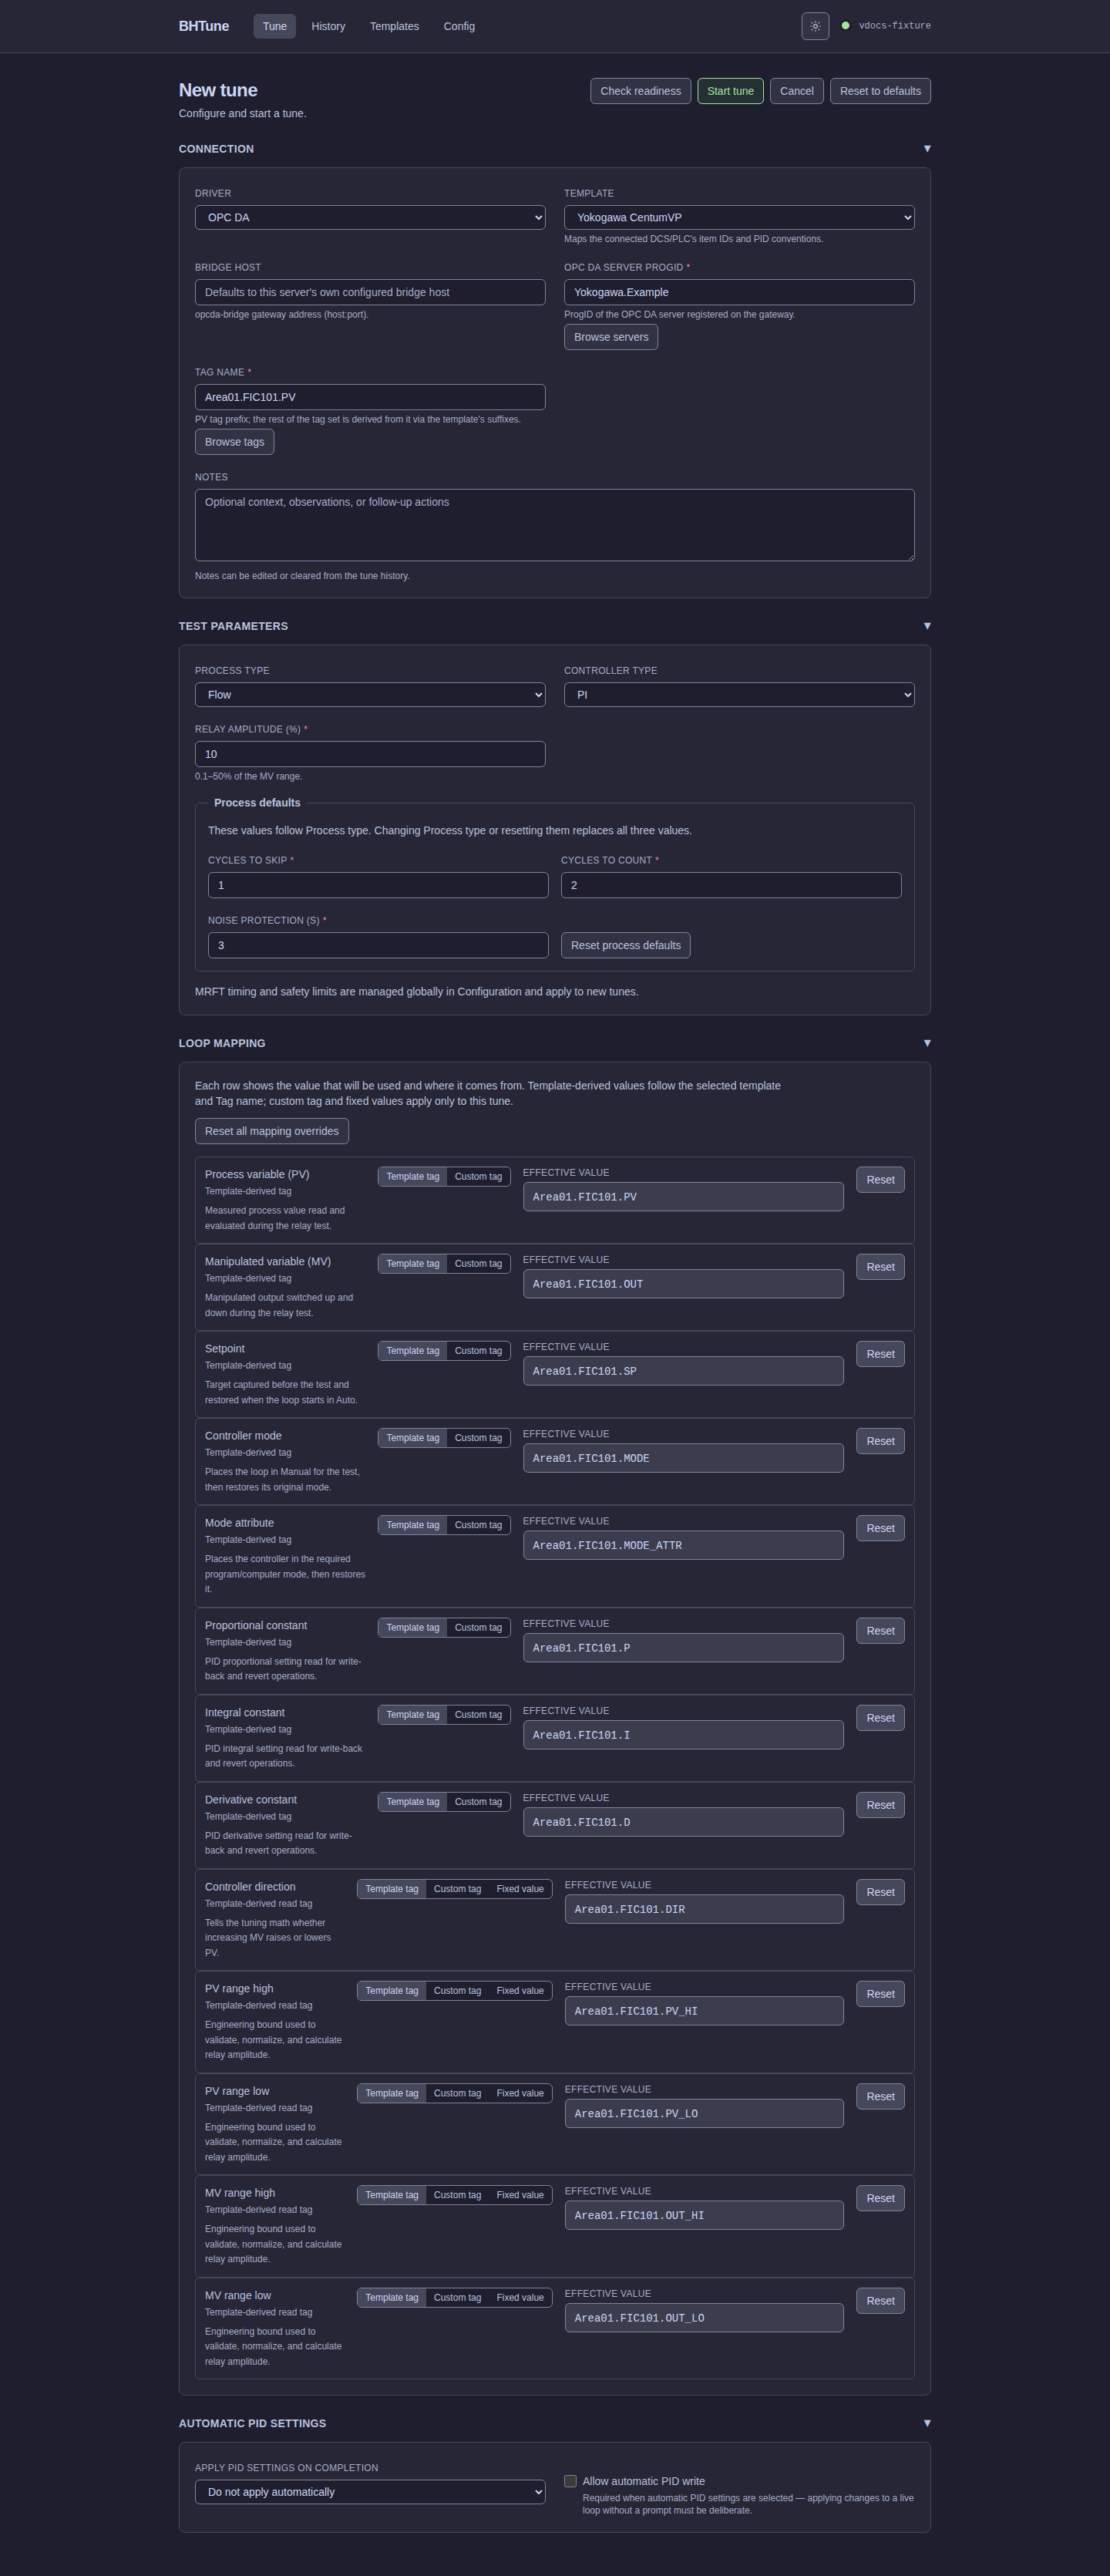This screenshot has width=1110, height=2576.
Task: Collapse the Loop Mapping section arrow
Action: pos(927,1043)
